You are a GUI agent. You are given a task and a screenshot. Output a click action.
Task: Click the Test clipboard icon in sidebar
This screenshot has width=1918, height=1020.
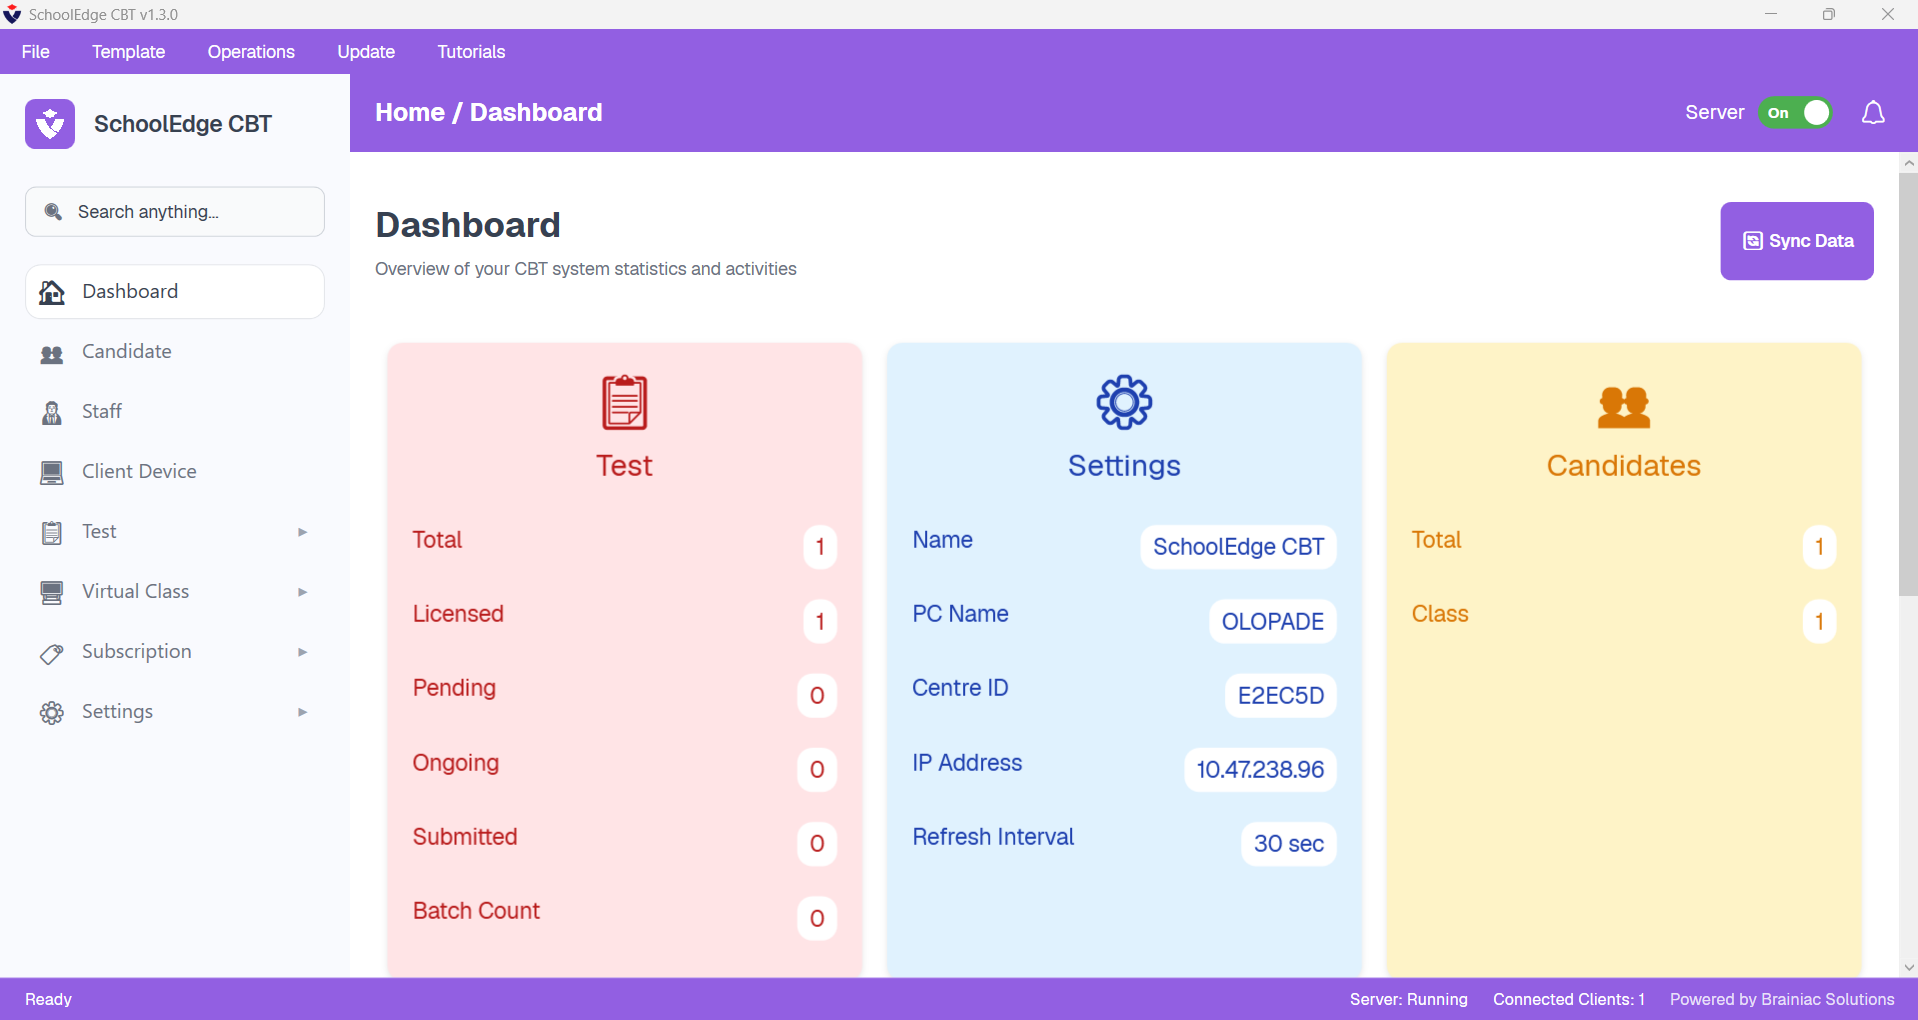[52, 533]
